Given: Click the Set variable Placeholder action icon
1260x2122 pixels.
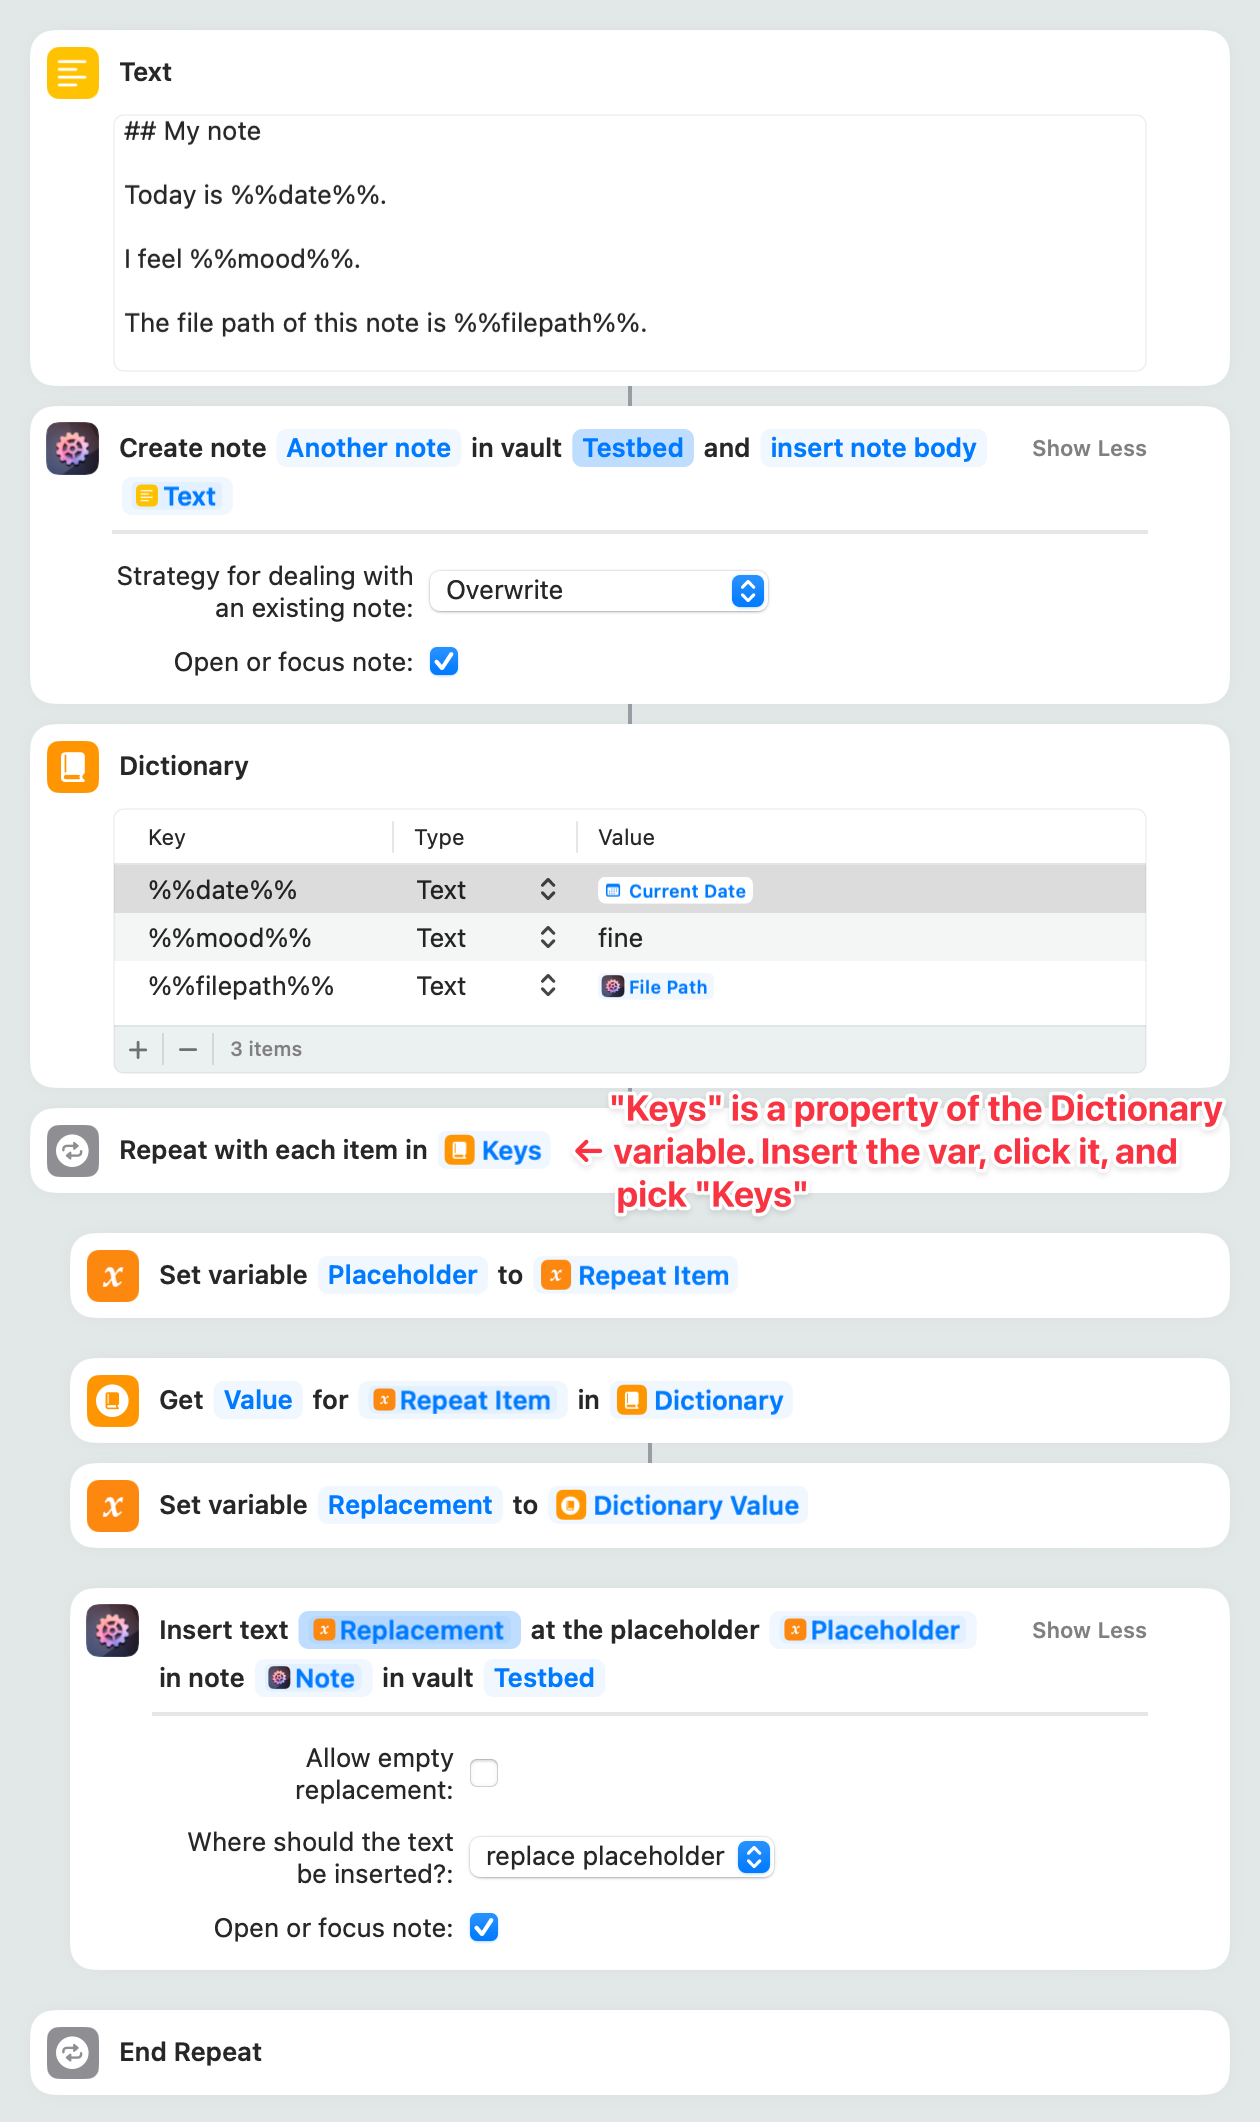Looking at the screenshot, I should [x=113, y=1276].
